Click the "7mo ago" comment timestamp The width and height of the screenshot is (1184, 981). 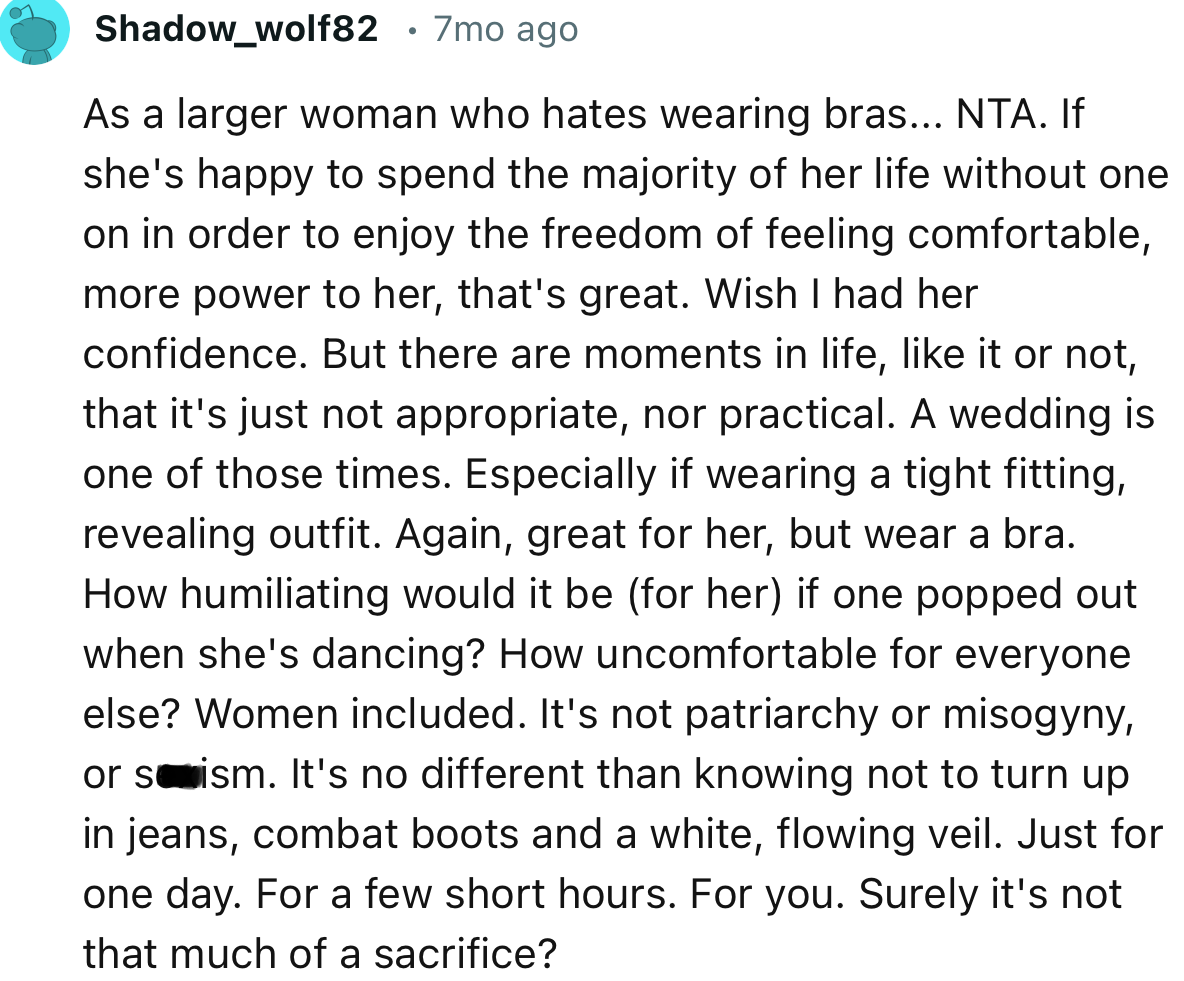[505, 30]
